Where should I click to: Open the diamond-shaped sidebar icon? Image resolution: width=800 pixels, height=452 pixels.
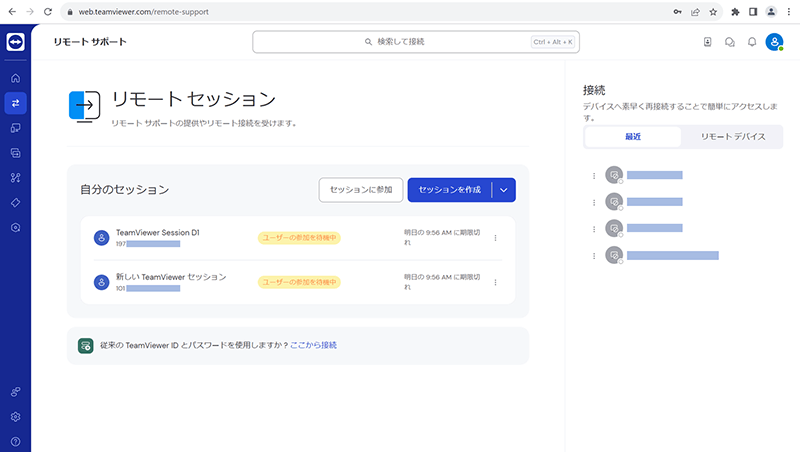pos(15,203)
